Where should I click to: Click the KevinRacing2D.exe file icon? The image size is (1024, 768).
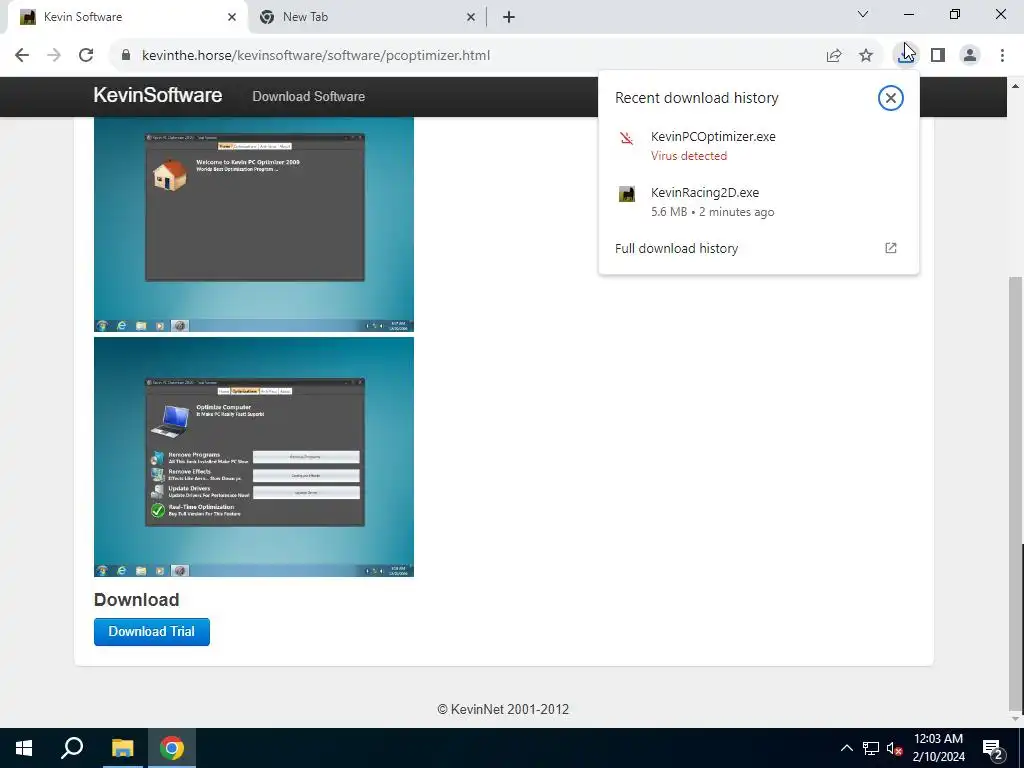point(626,194)
